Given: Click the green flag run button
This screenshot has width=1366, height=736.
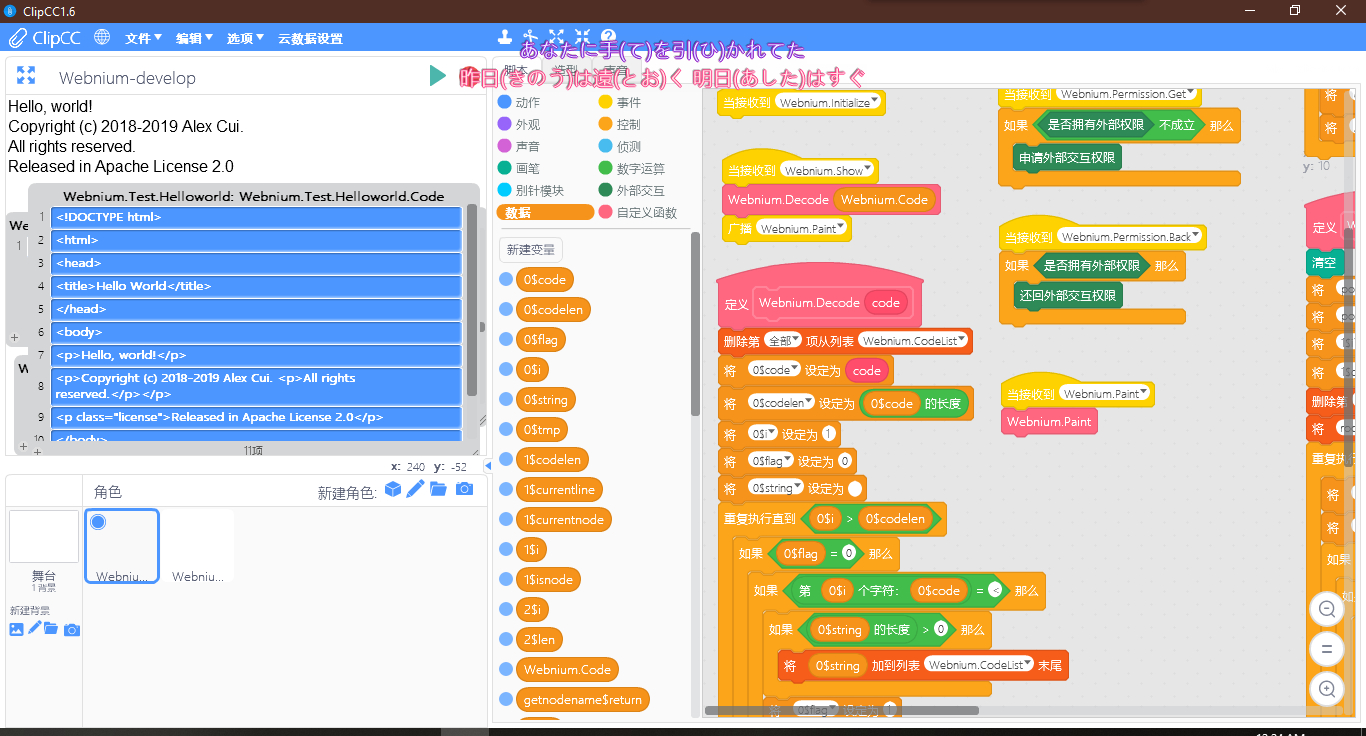Looking at the screenshot, I should (437, 76).
